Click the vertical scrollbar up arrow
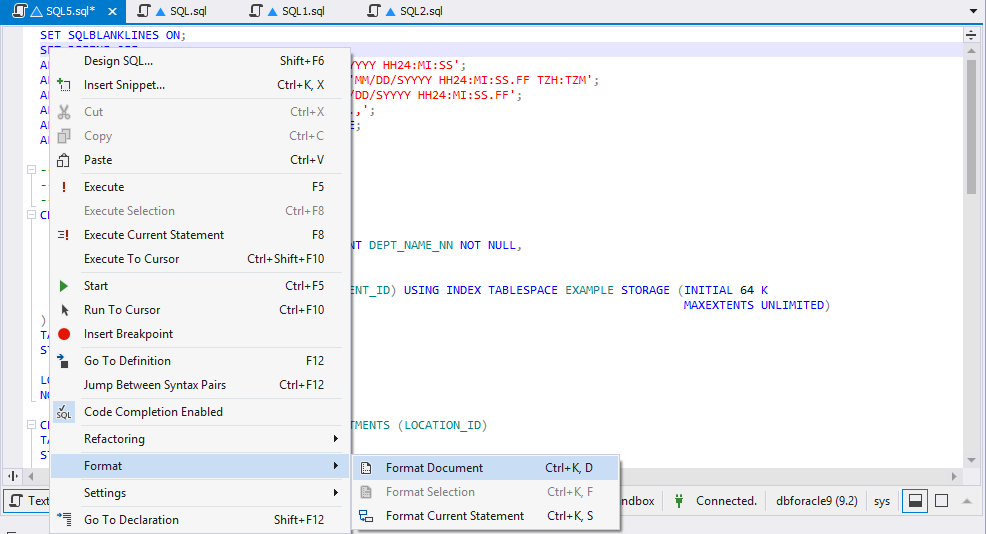Screen dimensions: 986x534 [972, 51]
